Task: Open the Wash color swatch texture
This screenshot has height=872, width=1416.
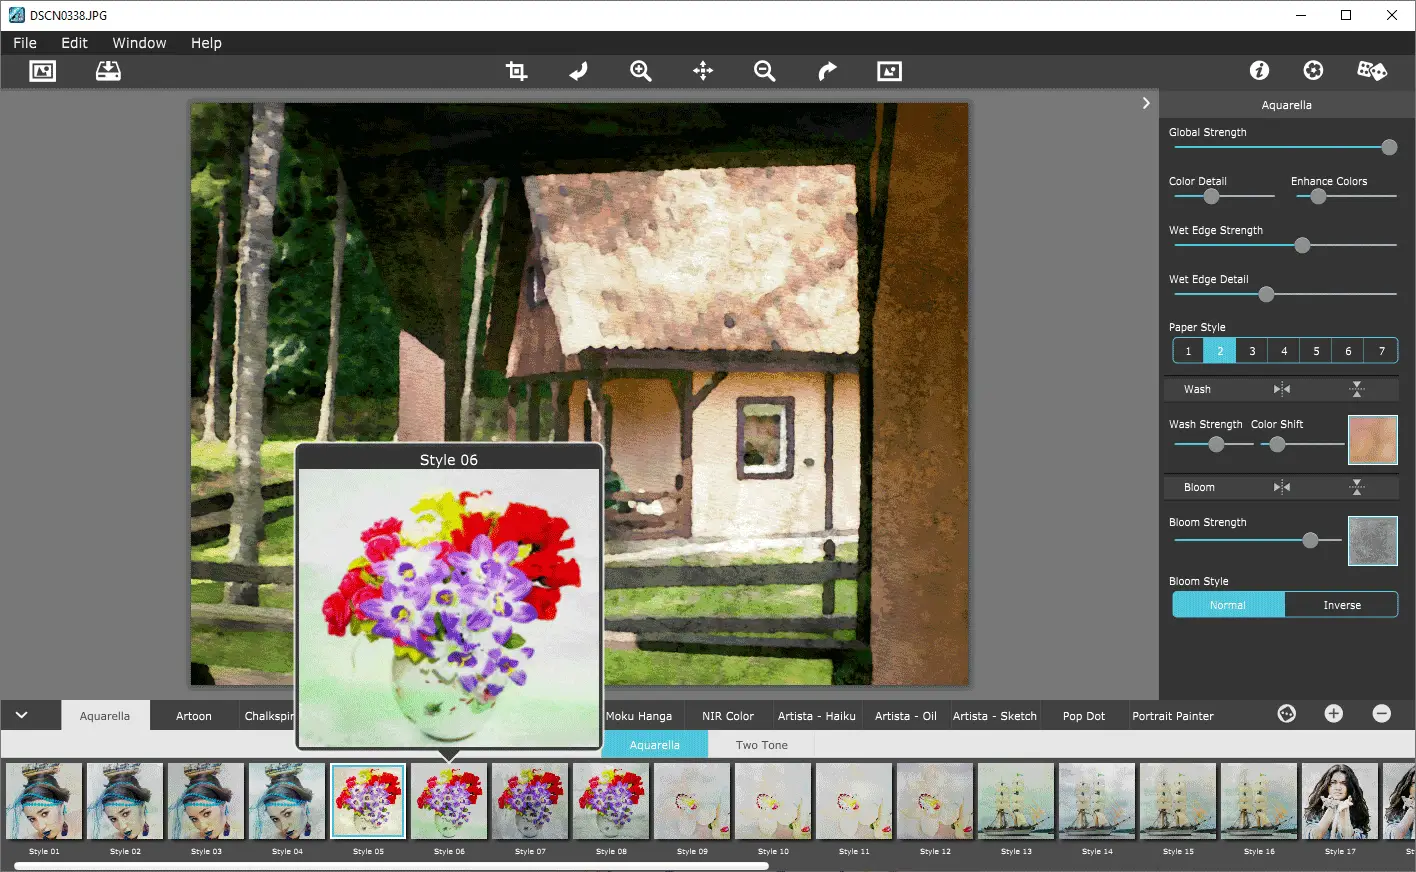Action: tap(1372, 440)
